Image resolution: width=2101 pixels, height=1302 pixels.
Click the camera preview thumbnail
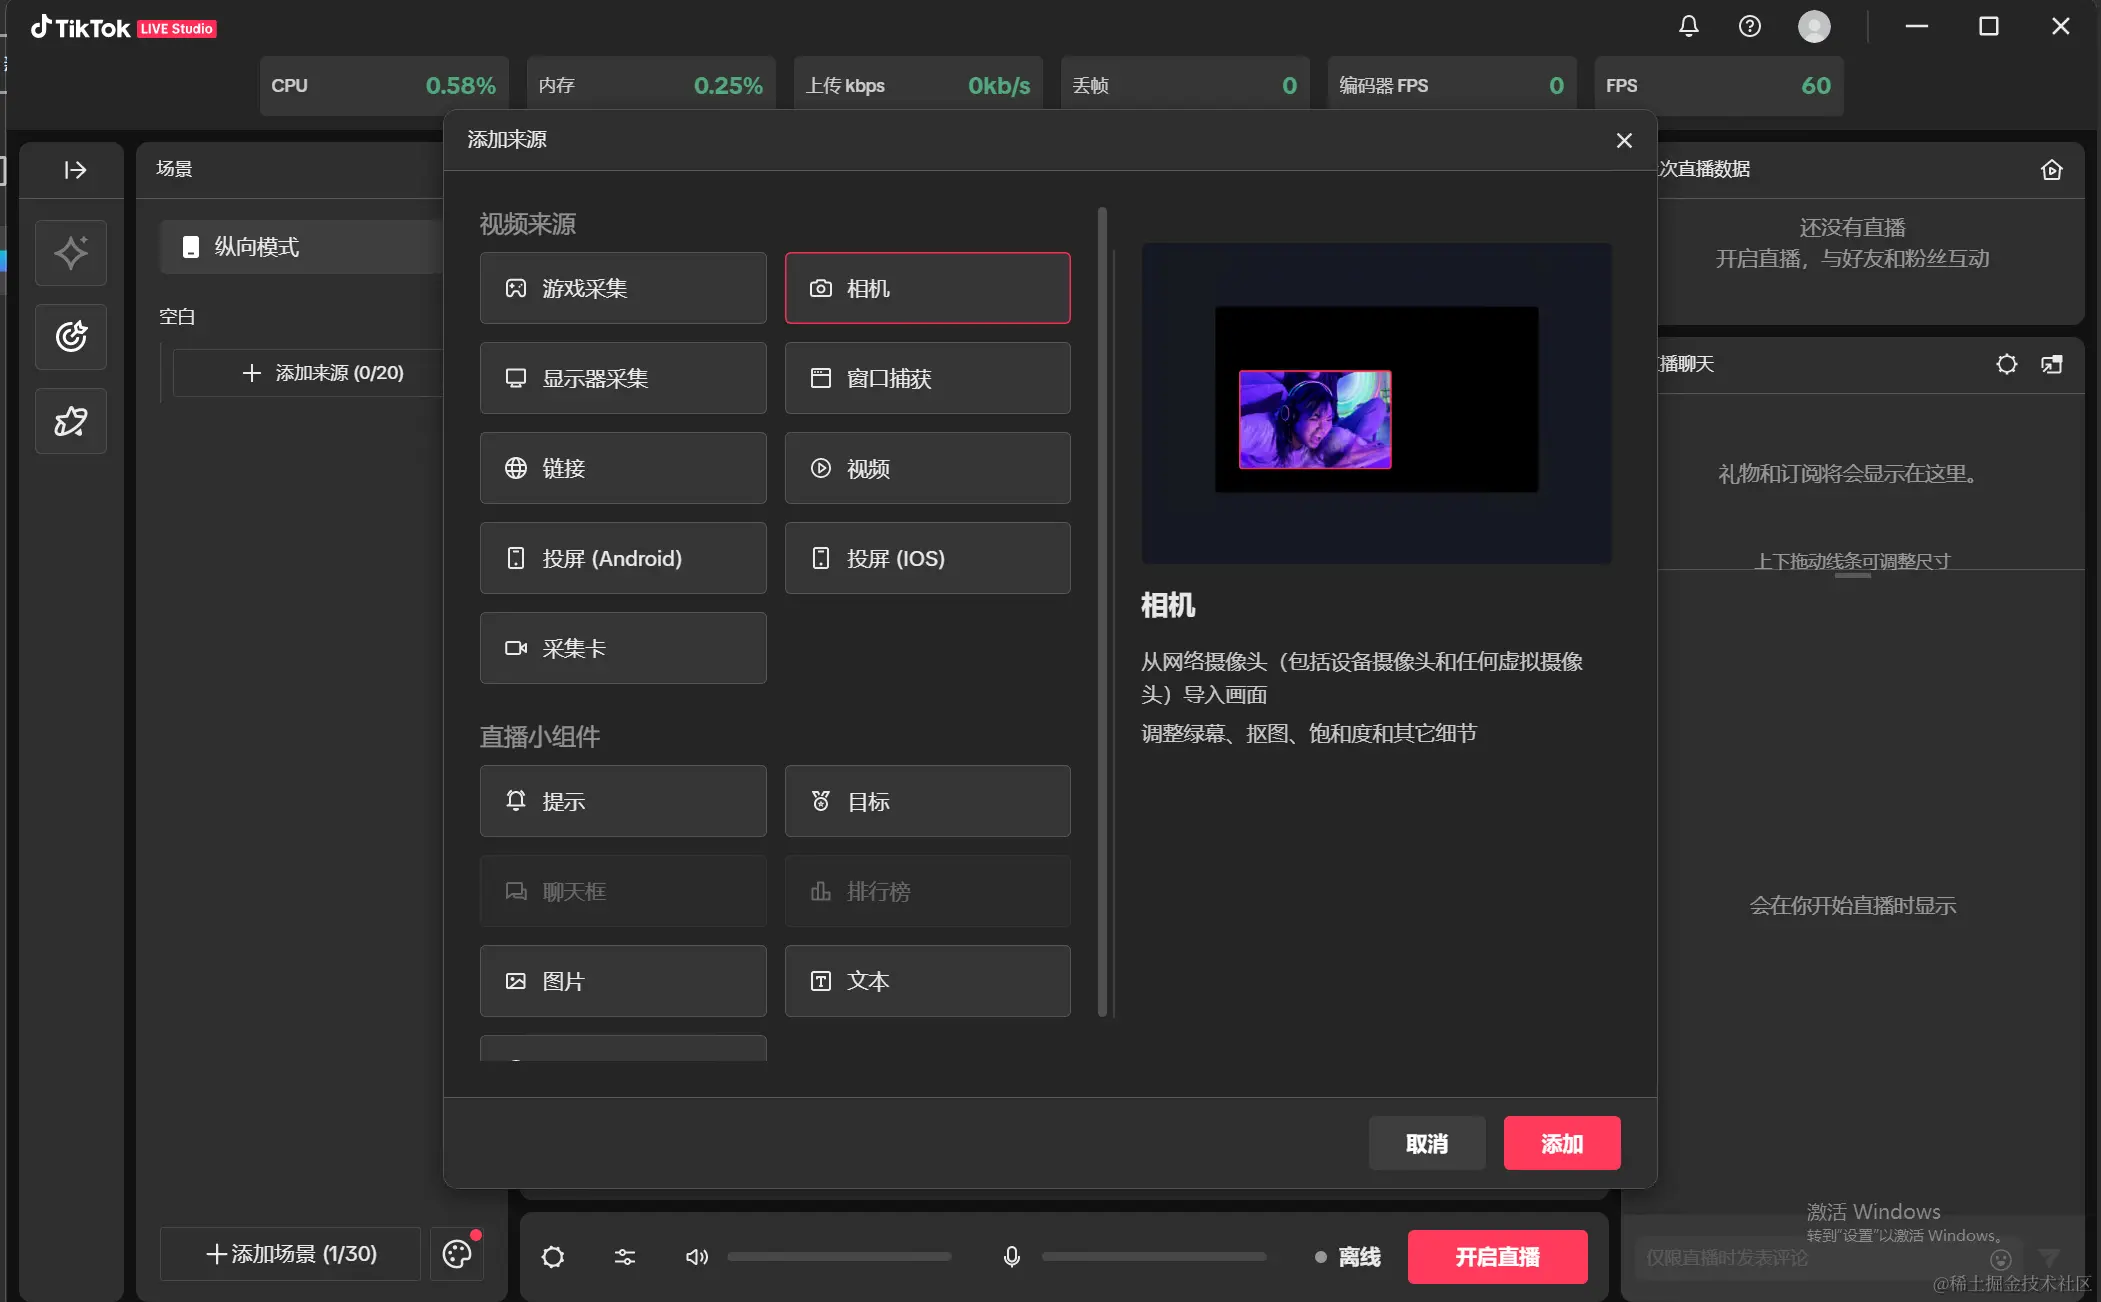tap(1314, 419)
